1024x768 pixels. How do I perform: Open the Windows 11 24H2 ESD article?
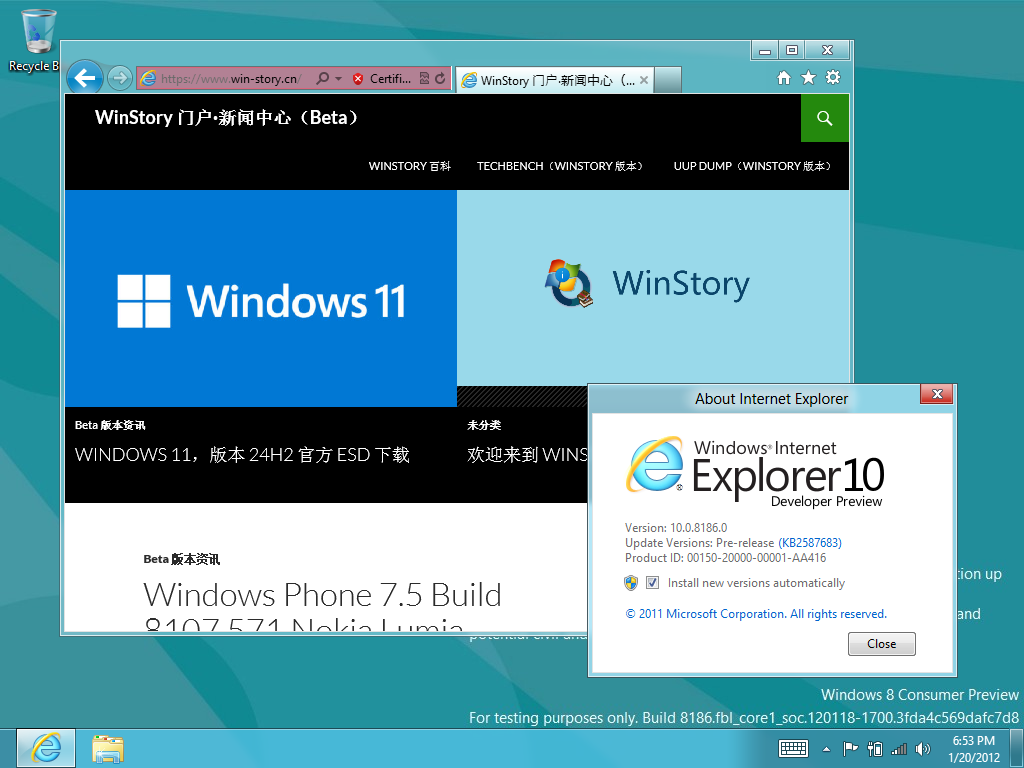[x=242, y=455]
